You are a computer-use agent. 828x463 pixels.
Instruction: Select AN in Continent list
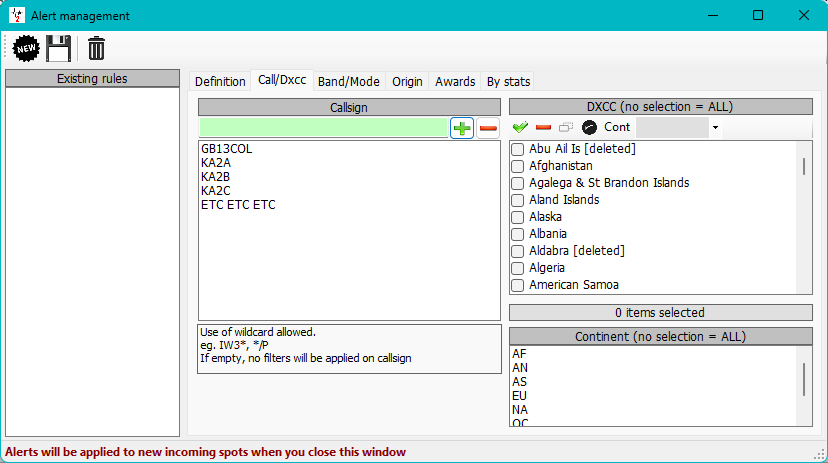click(x=520, y=368)
